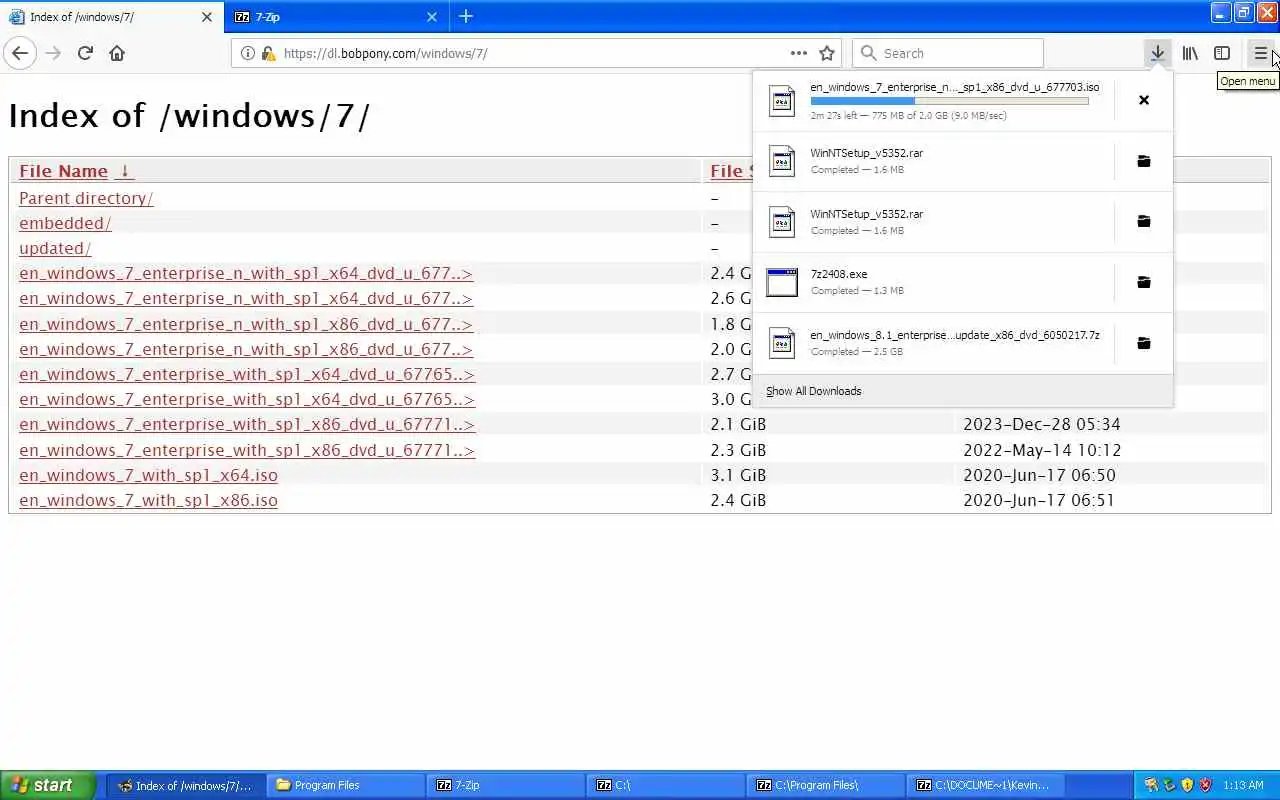Go to the Firefox home page
Viewport: 1280px width, 800px height.
point(117,53)
